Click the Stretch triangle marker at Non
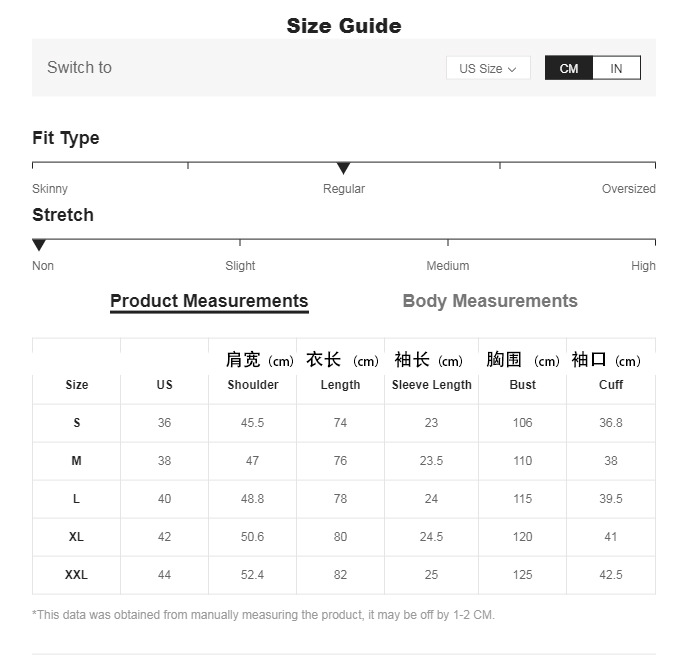 pos(39,245)
